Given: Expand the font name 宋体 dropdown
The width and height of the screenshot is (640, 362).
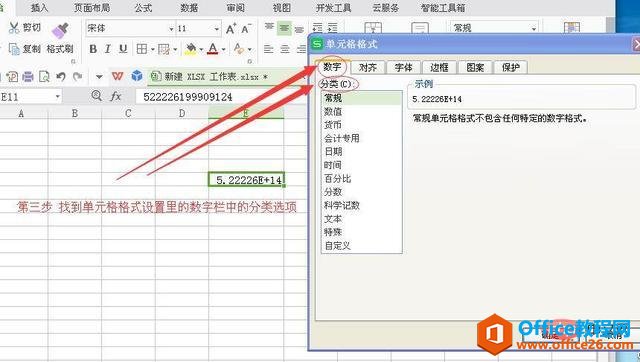Looking at the screenshot, I should pos(171,29).
